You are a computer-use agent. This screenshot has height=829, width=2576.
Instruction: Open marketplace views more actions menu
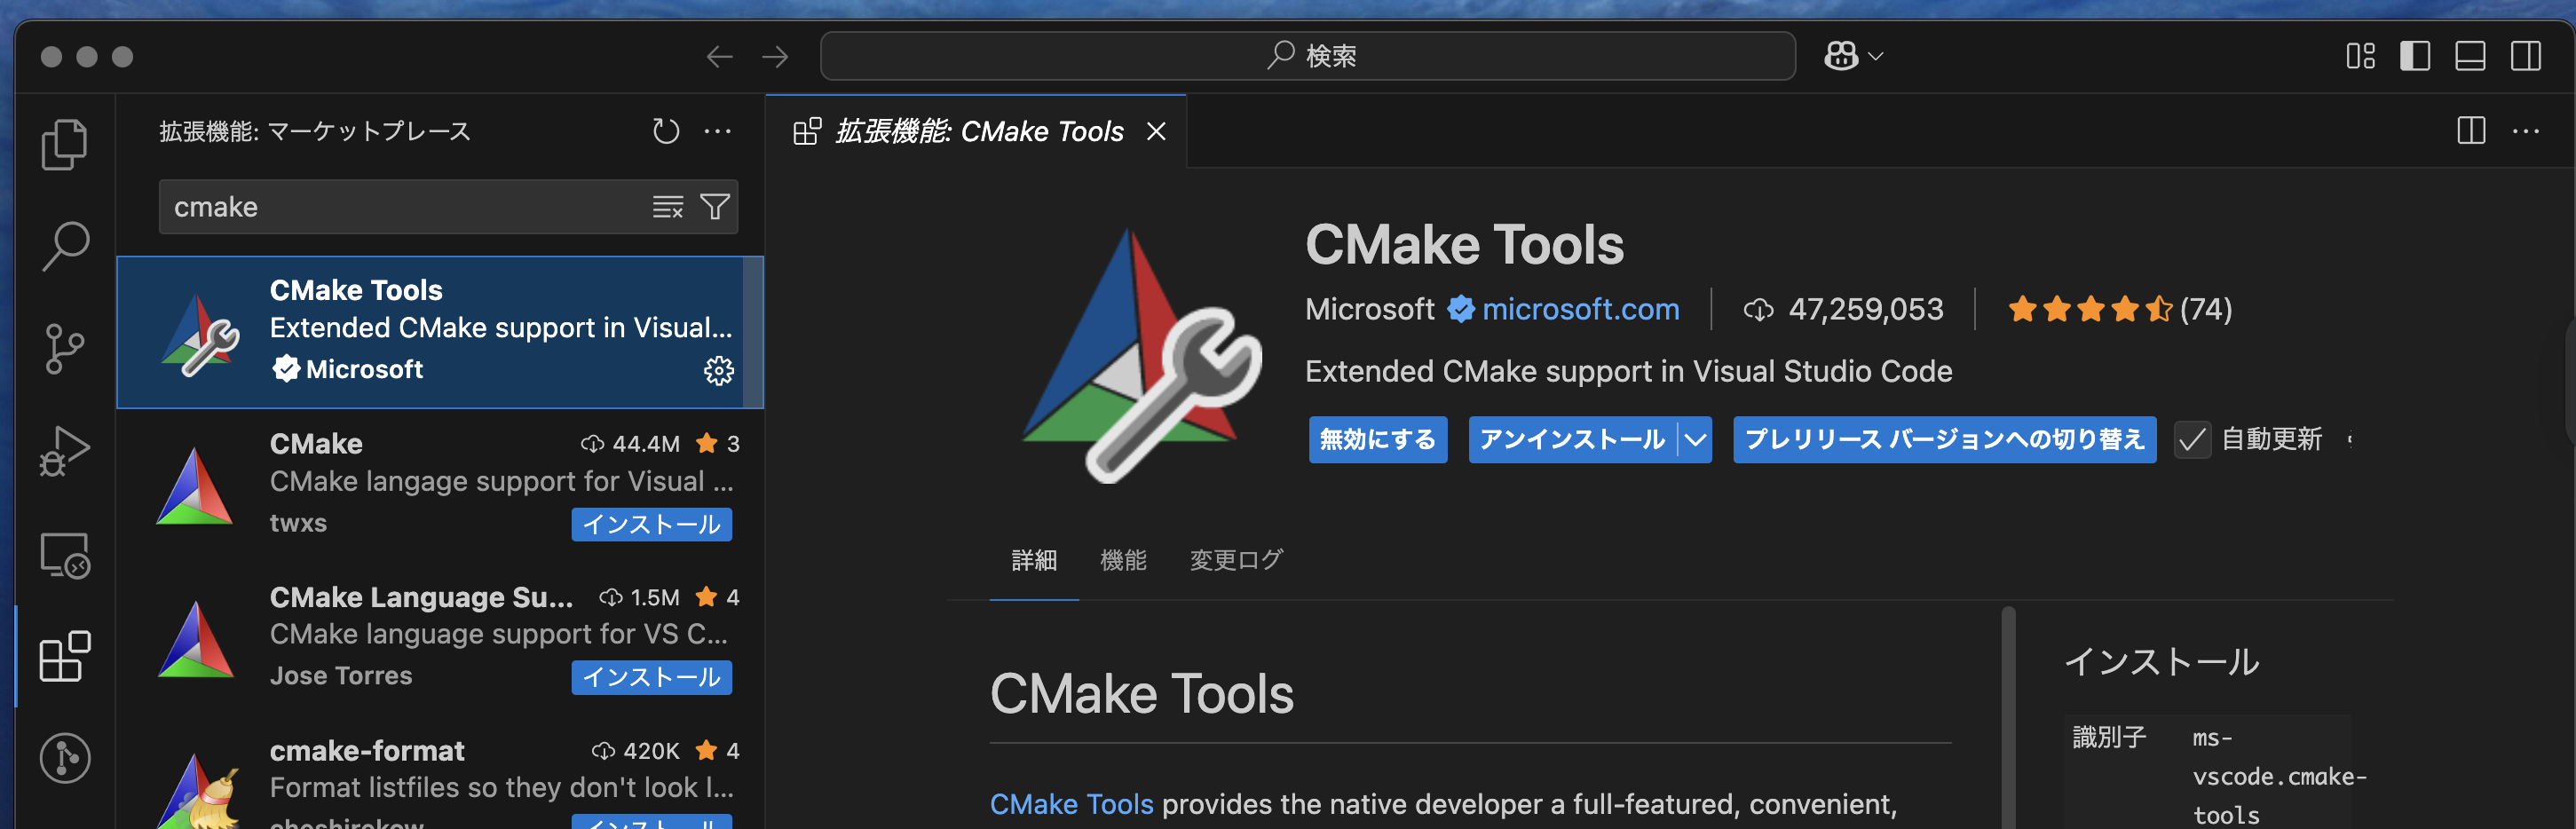(718, 131)
